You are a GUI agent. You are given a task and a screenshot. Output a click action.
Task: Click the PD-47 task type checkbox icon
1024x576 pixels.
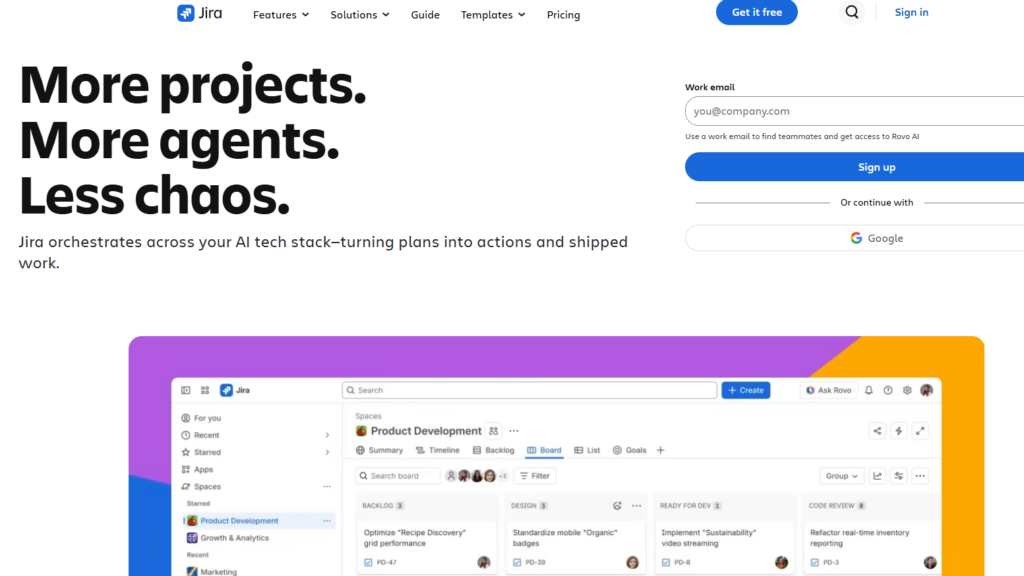(x=368, y=562)
